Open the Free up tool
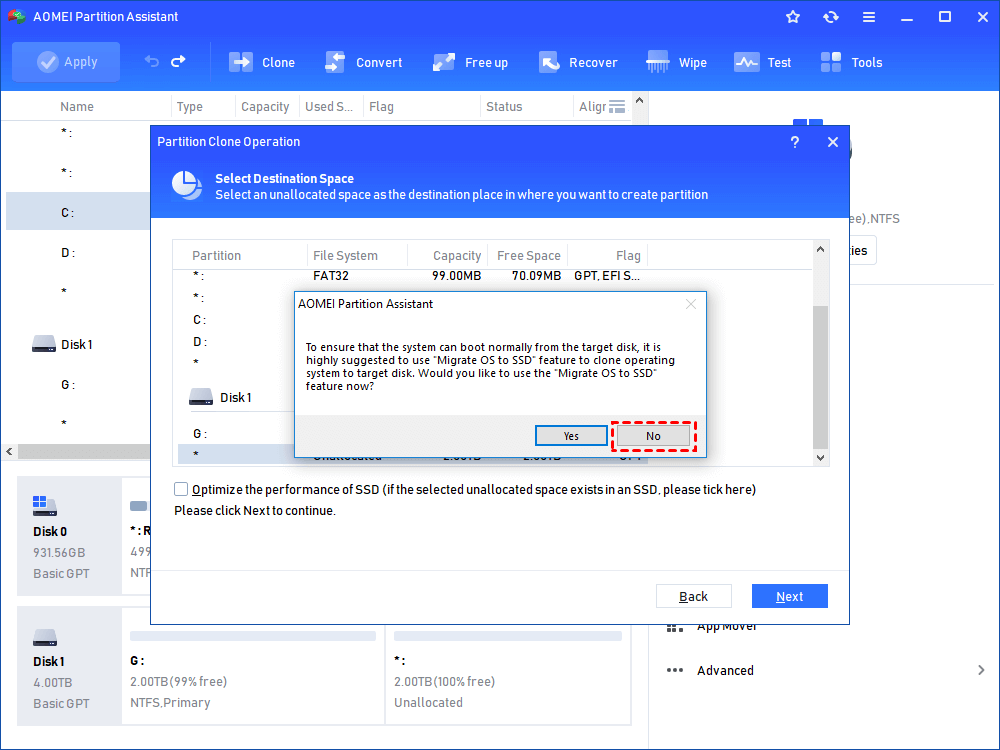This screenshot has width=1000, height=750. tap(471, 62)
